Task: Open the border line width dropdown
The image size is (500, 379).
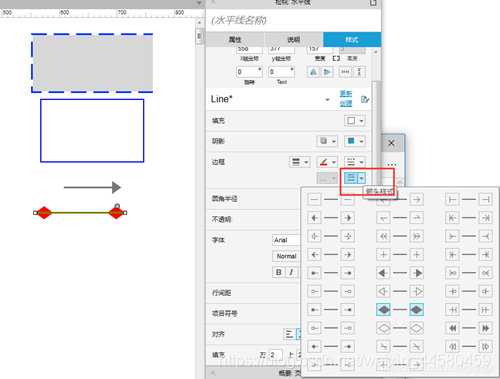Action: point(300,162)
